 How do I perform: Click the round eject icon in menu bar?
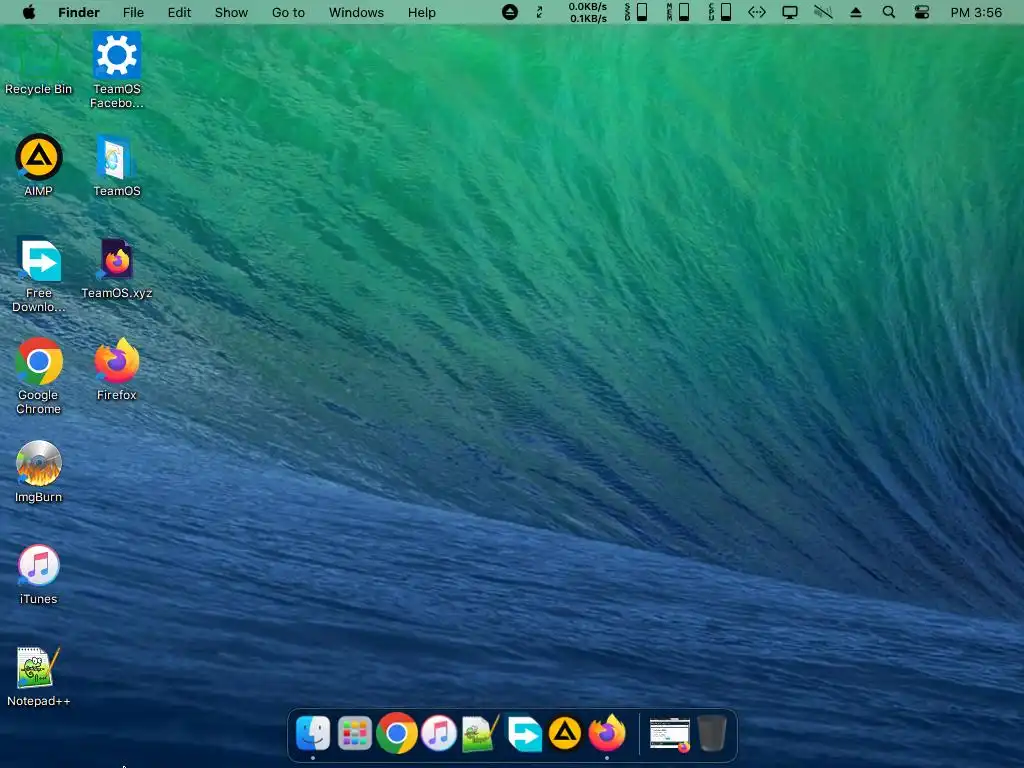click(510, 12)
